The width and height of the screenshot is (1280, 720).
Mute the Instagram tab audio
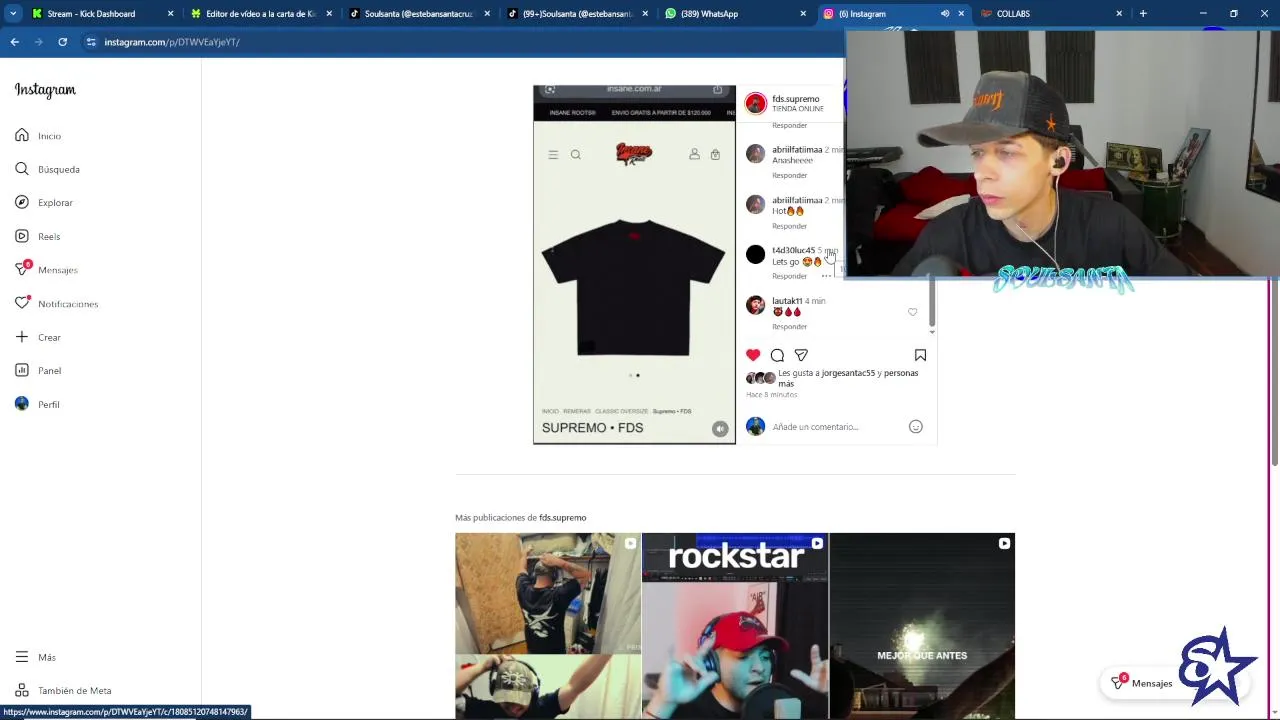click(x=945, y=14)
